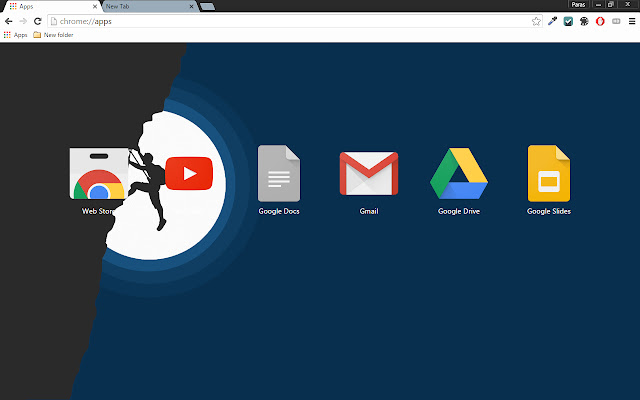Click the Gmail label text
The width and height of the screenshot is (640, 400).
click(x=369, y=211)
